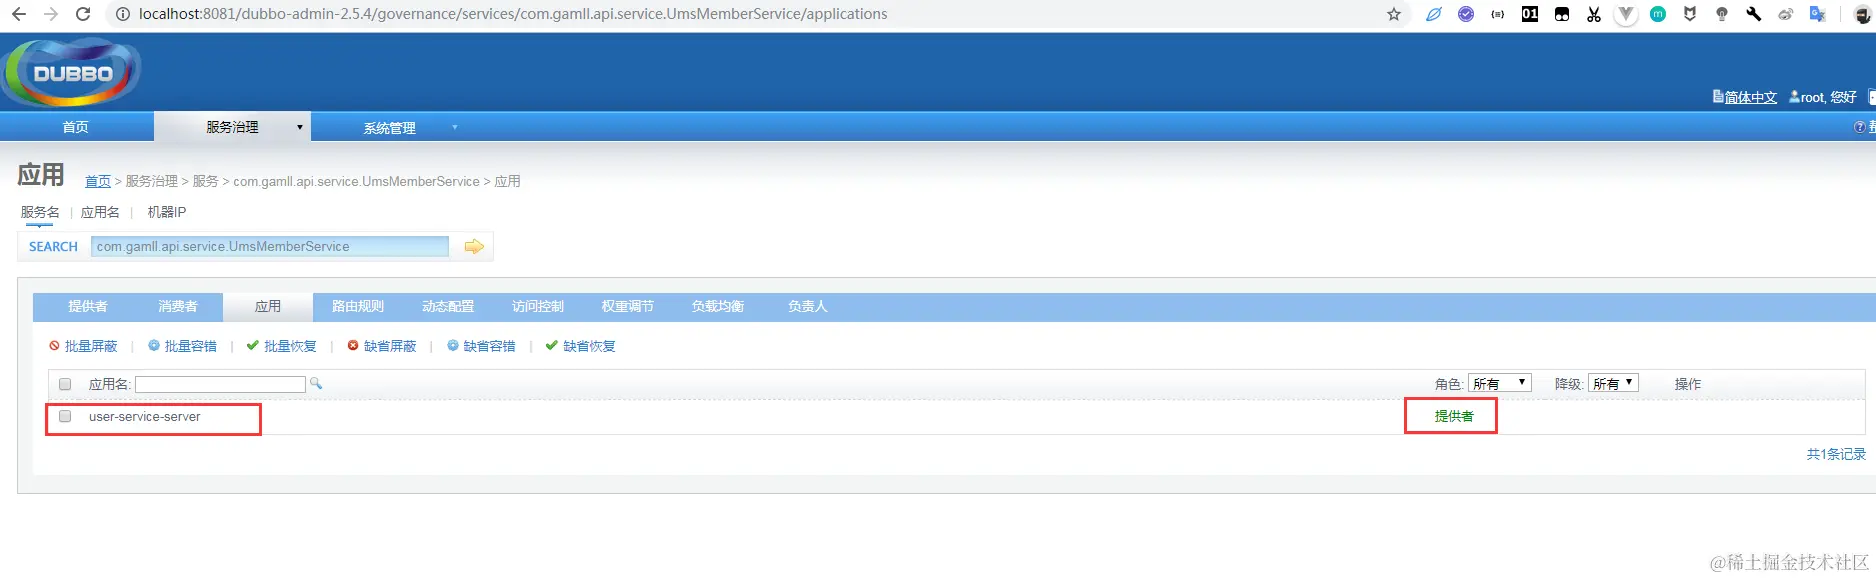Select 服务名 search type
This screenshot has height=579, width=1876.
[40, 212]
